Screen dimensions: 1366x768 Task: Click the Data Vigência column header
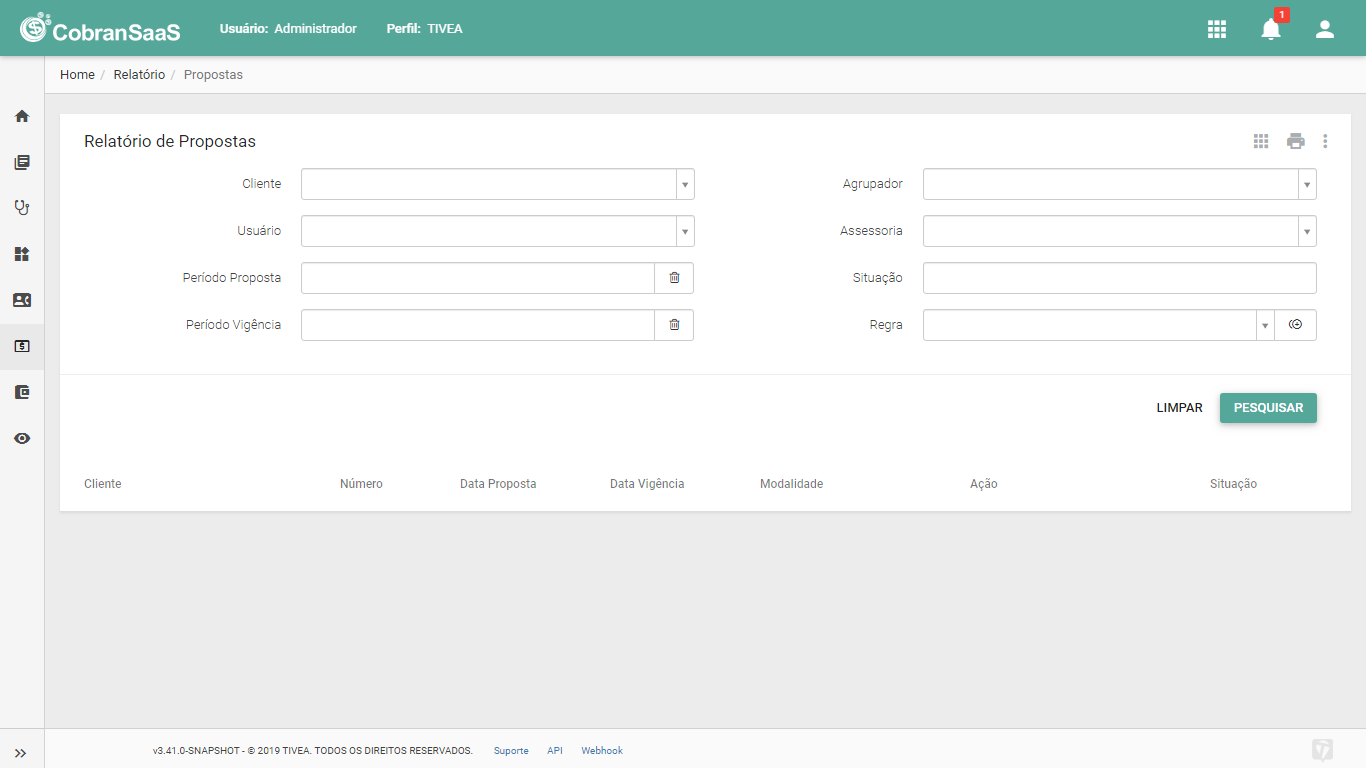click(647, 484)
